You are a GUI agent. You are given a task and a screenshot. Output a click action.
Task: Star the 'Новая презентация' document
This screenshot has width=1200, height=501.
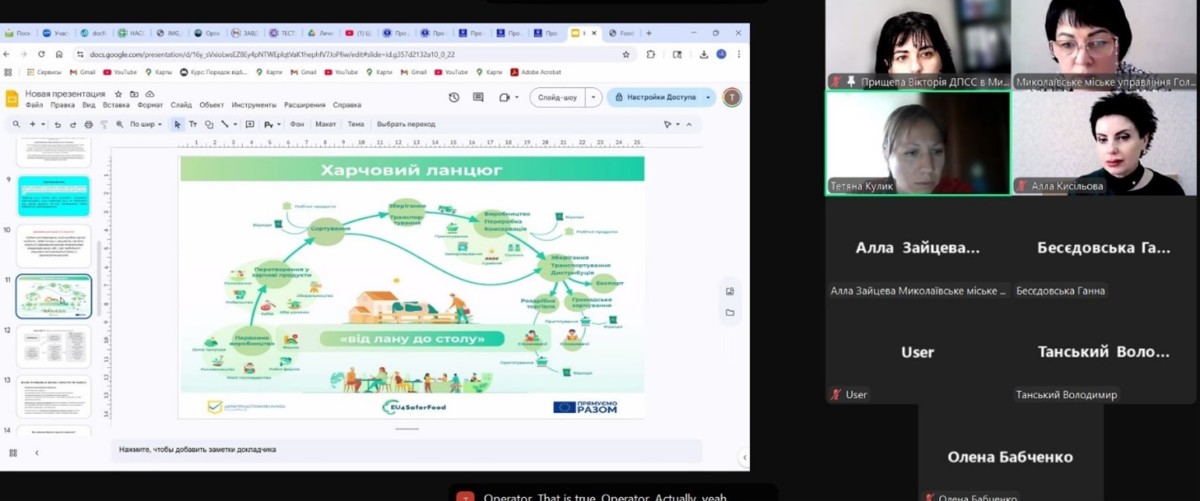pyautogui.click(x=118, y=94)
